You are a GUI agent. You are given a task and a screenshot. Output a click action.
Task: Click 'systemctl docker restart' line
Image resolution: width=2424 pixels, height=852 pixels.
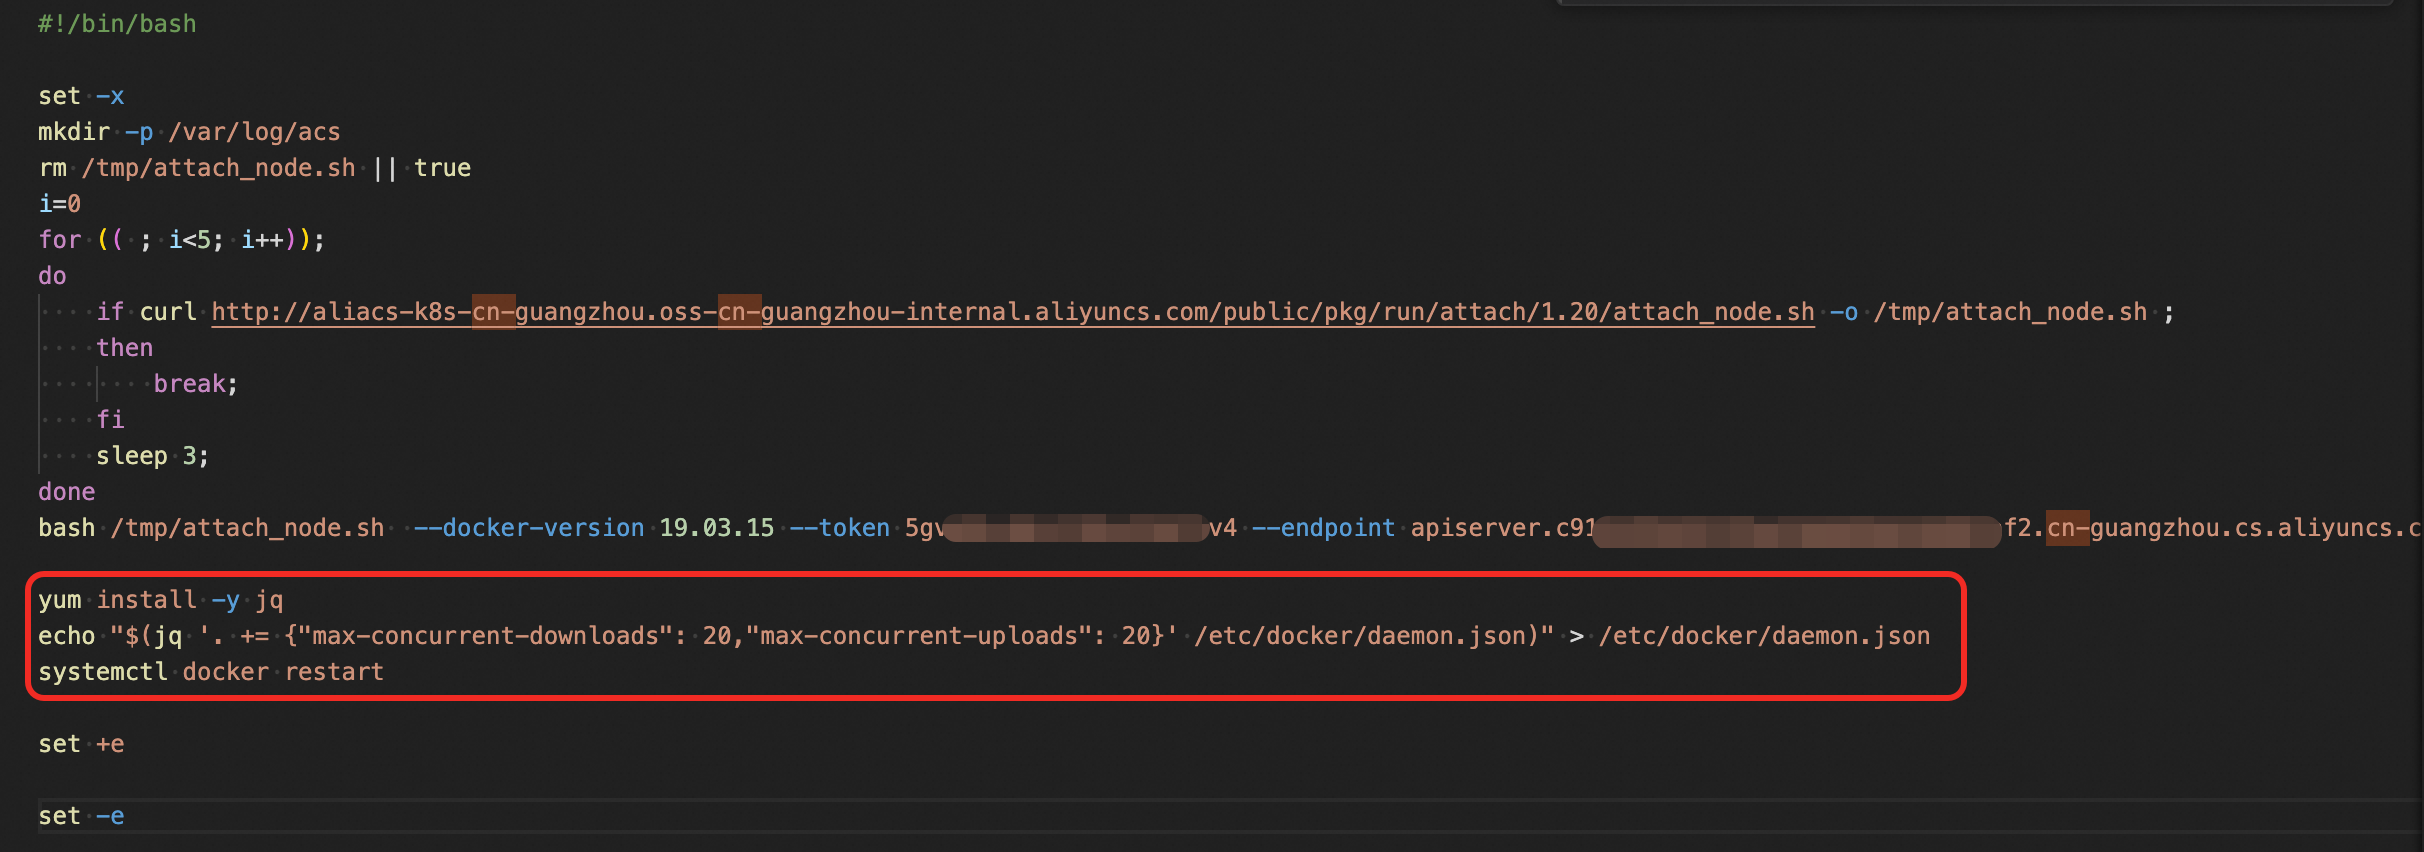(x=211, y=672)
